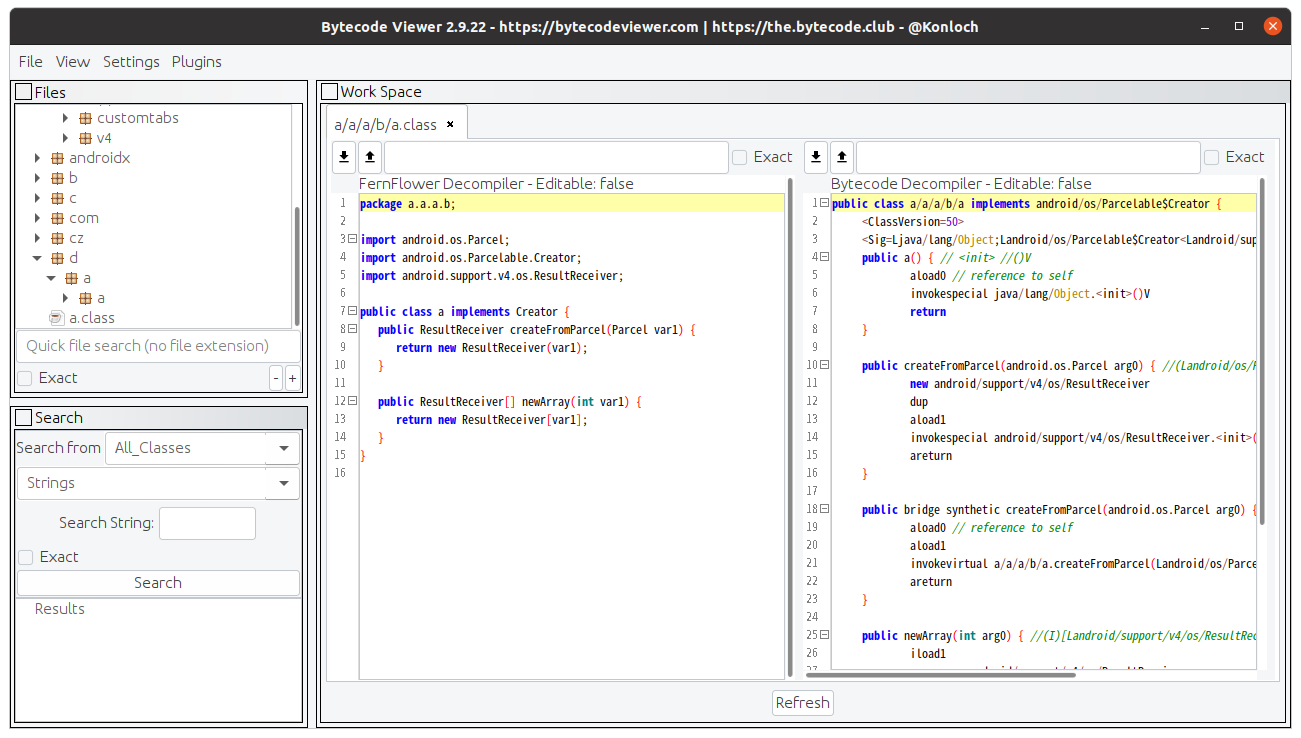Viewport: 1301px width, 738px height.
Task: Click the a.class file icon in Files tree
Action: coord(57,318)
